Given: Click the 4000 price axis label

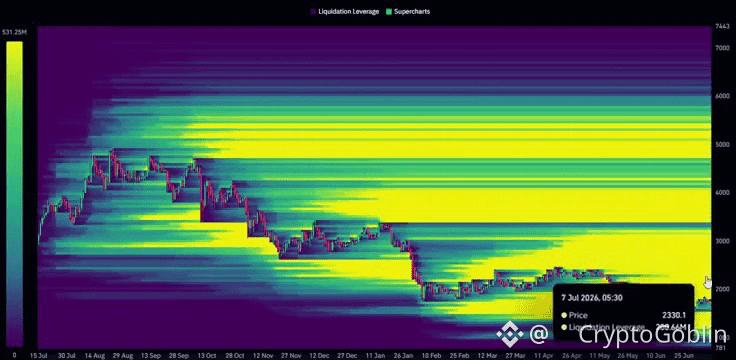Looking at the screenshot, I should tap(721, 192).
